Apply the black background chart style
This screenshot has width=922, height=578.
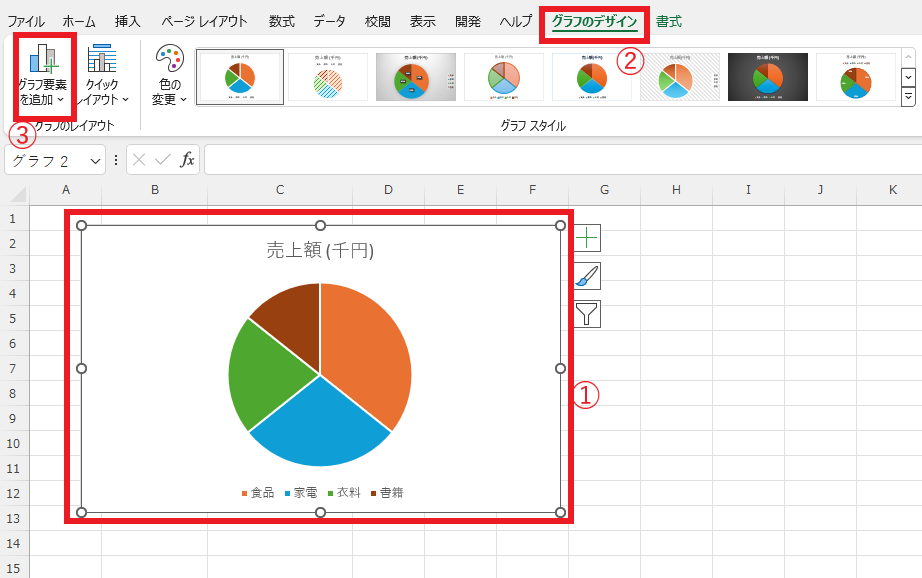[x=768, y=77]
